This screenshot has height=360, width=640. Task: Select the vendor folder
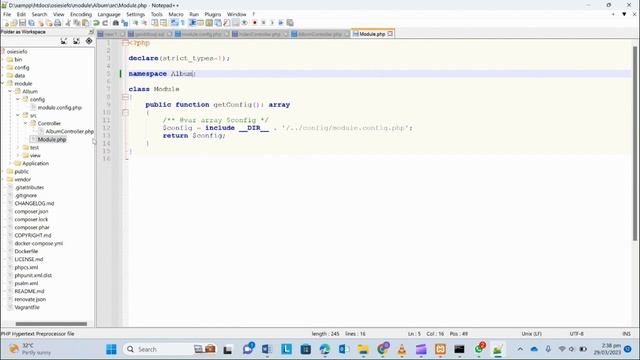point(22,180)
